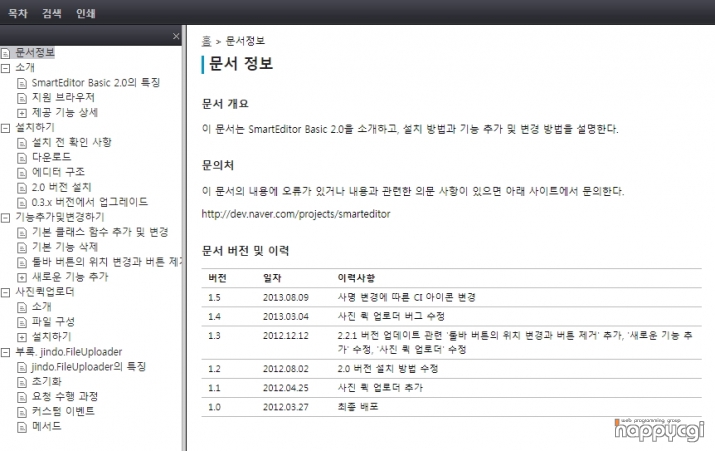Open the 설치 전 확인 사항 page
The image size is (715, 451).
[x=72, y=142]
